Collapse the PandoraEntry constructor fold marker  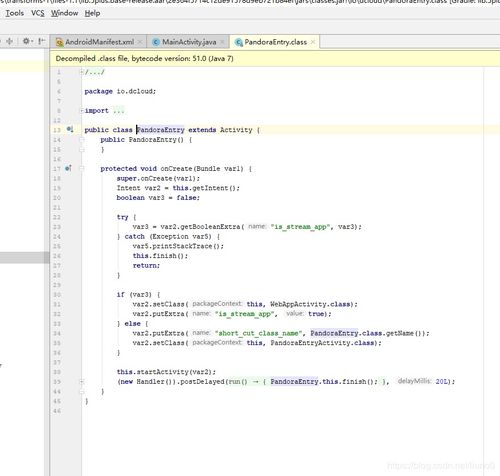click(82, 140)
